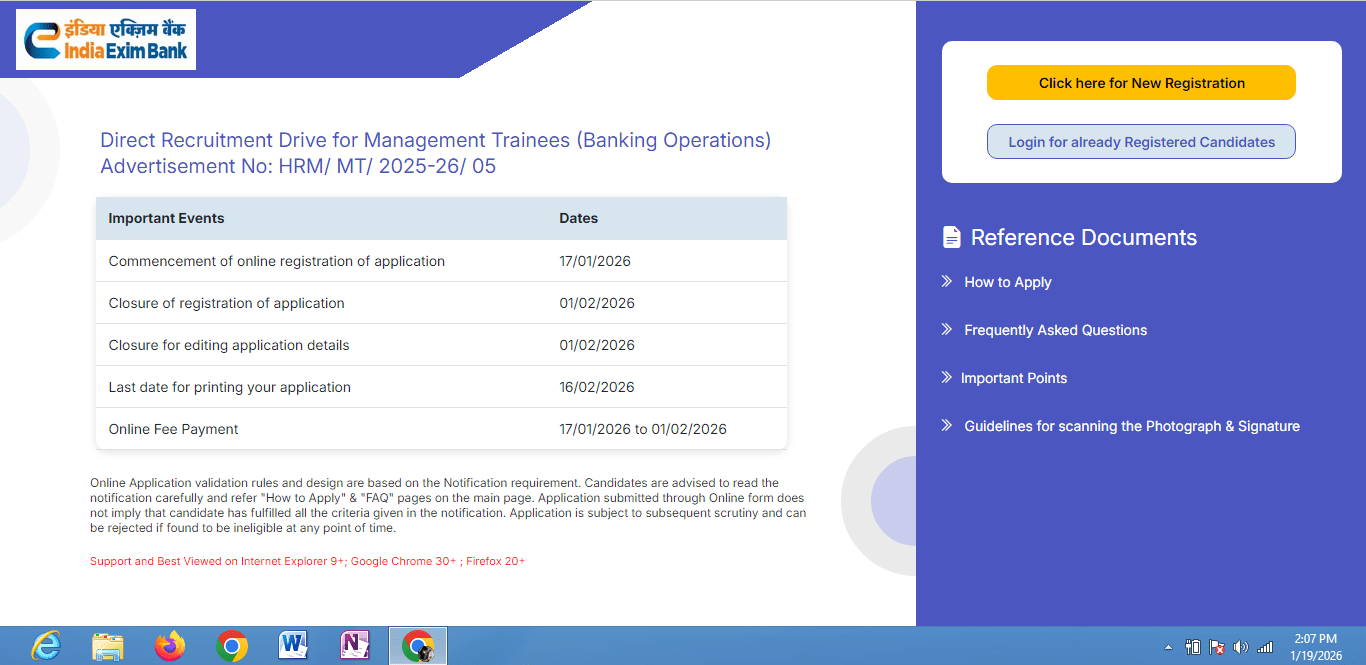
Task: Launch Internet Explorer from the taskbar
Action: click(45, 646)
